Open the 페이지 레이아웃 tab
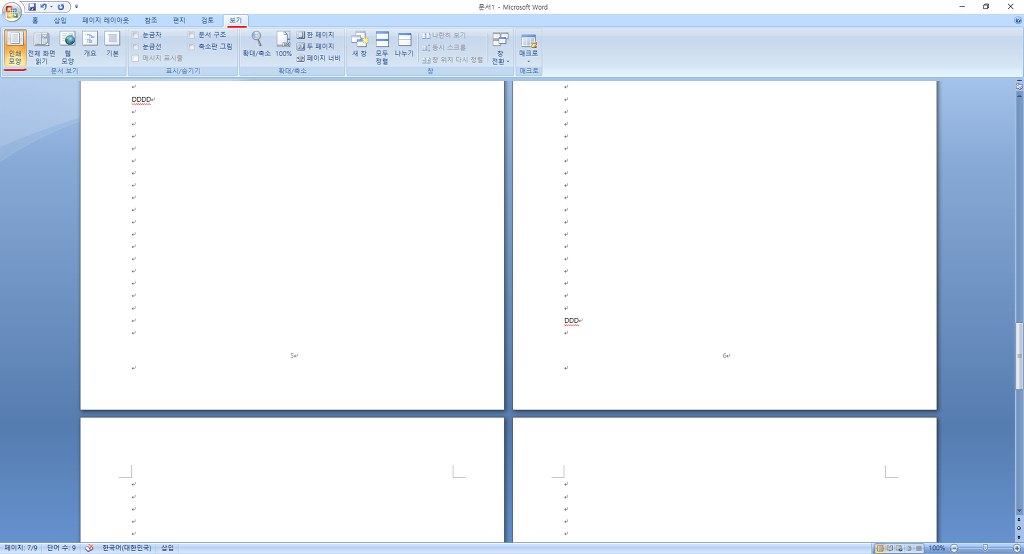The height and width of the screenshot is (554, 1024). pyautogui.click(x=105, y=21)
